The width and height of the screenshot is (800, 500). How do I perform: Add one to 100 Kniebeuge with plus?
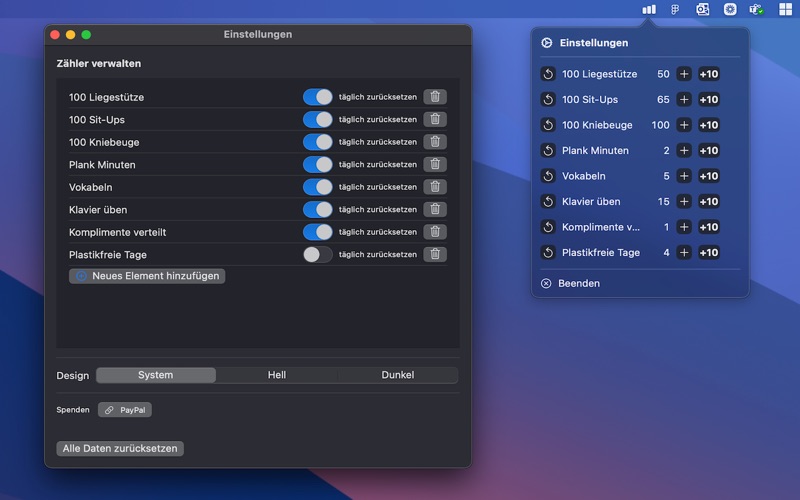684,125
